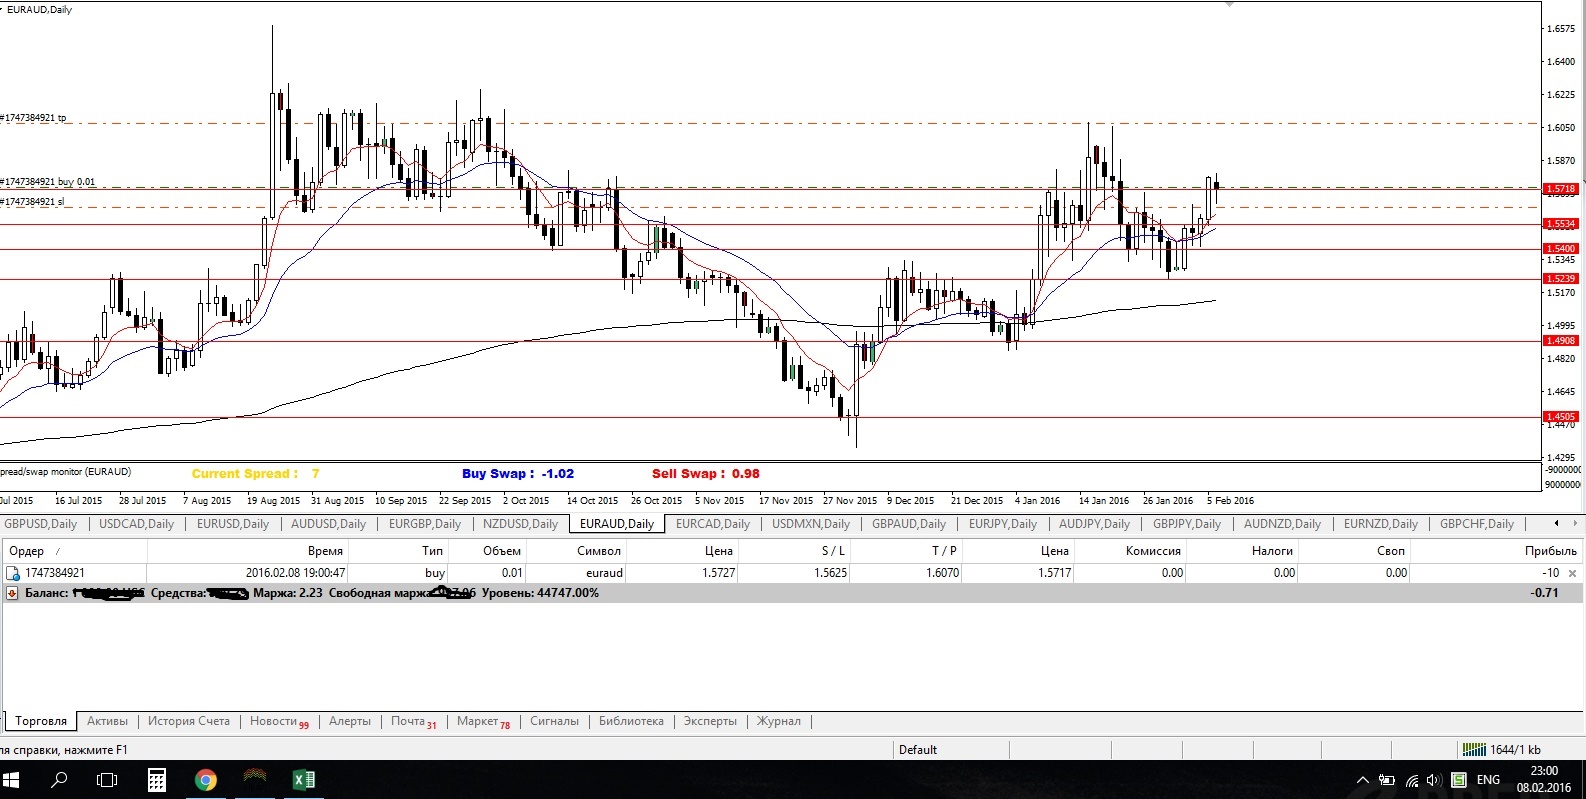The width and height of the screenshot is (1586, 799).
Task: Sort orders by the Объем column header
Action: click(x=487, y=551)
